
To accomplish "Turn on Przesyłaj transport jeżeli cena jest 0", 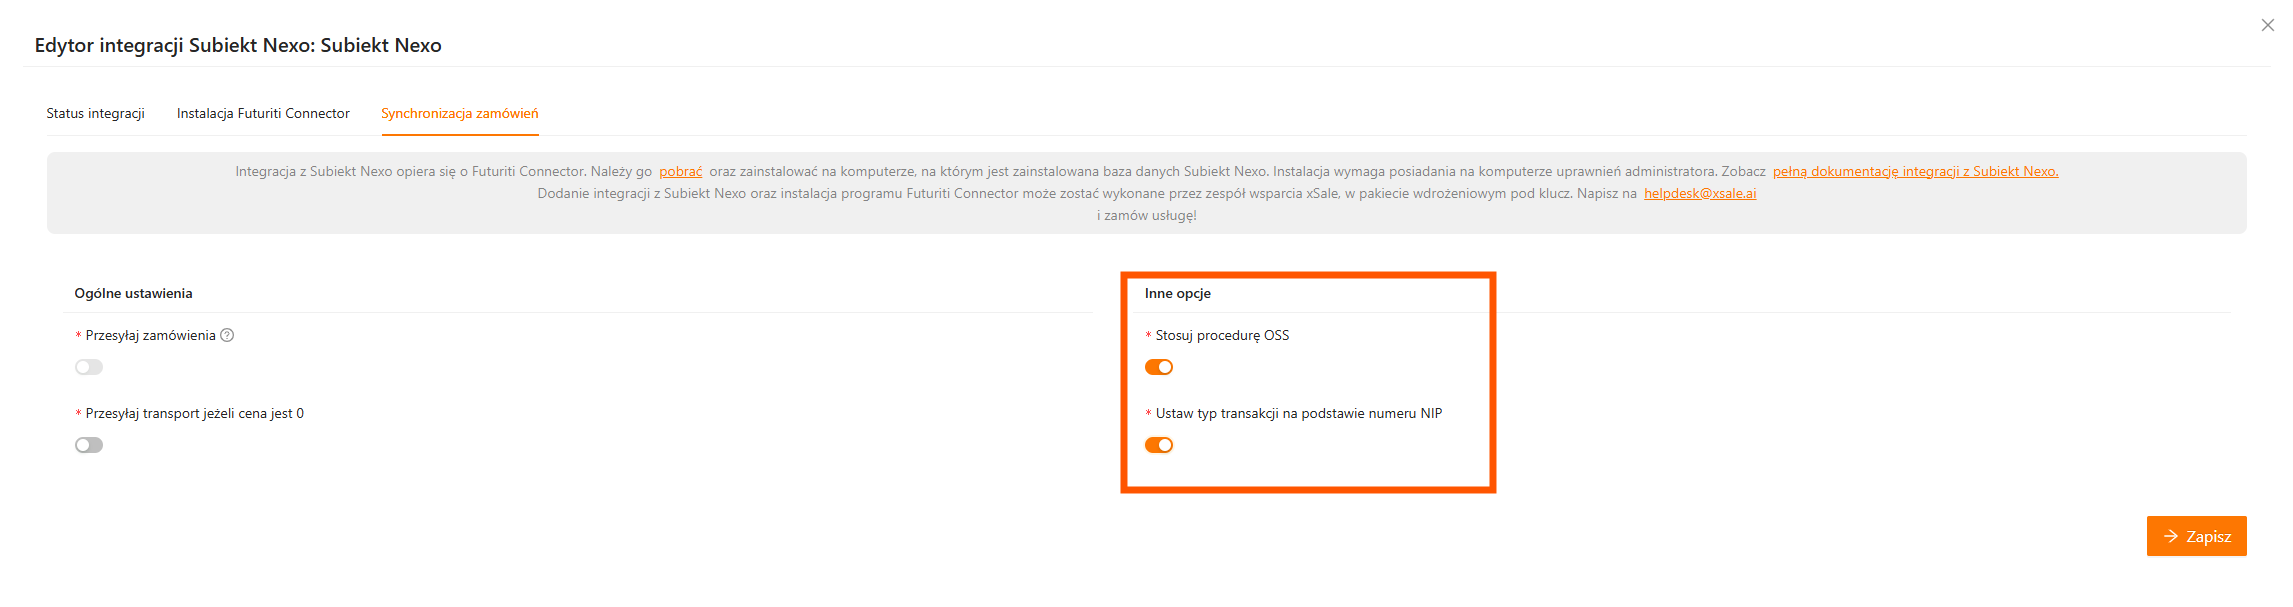I will 89,445.
